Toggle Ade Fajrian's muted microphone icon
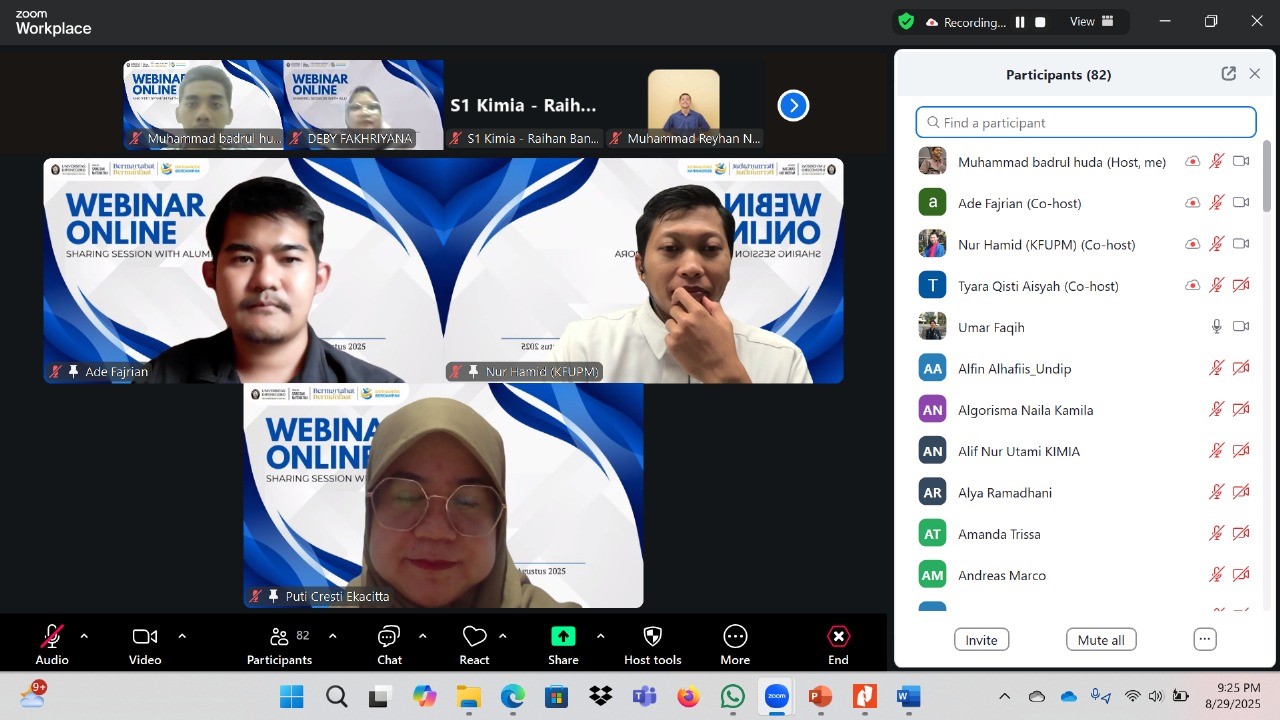The height and width of the screenshot is (720, 1280). coord(1217,202)
